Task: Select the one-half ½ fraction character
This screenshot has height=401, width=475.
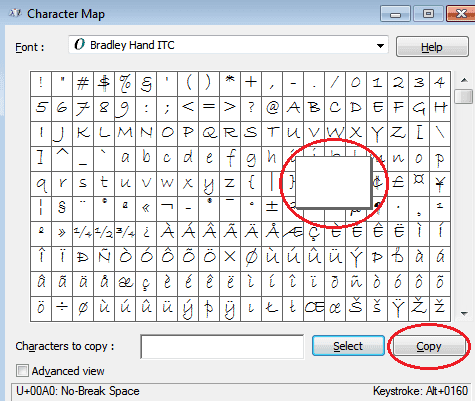Action: 104,233
